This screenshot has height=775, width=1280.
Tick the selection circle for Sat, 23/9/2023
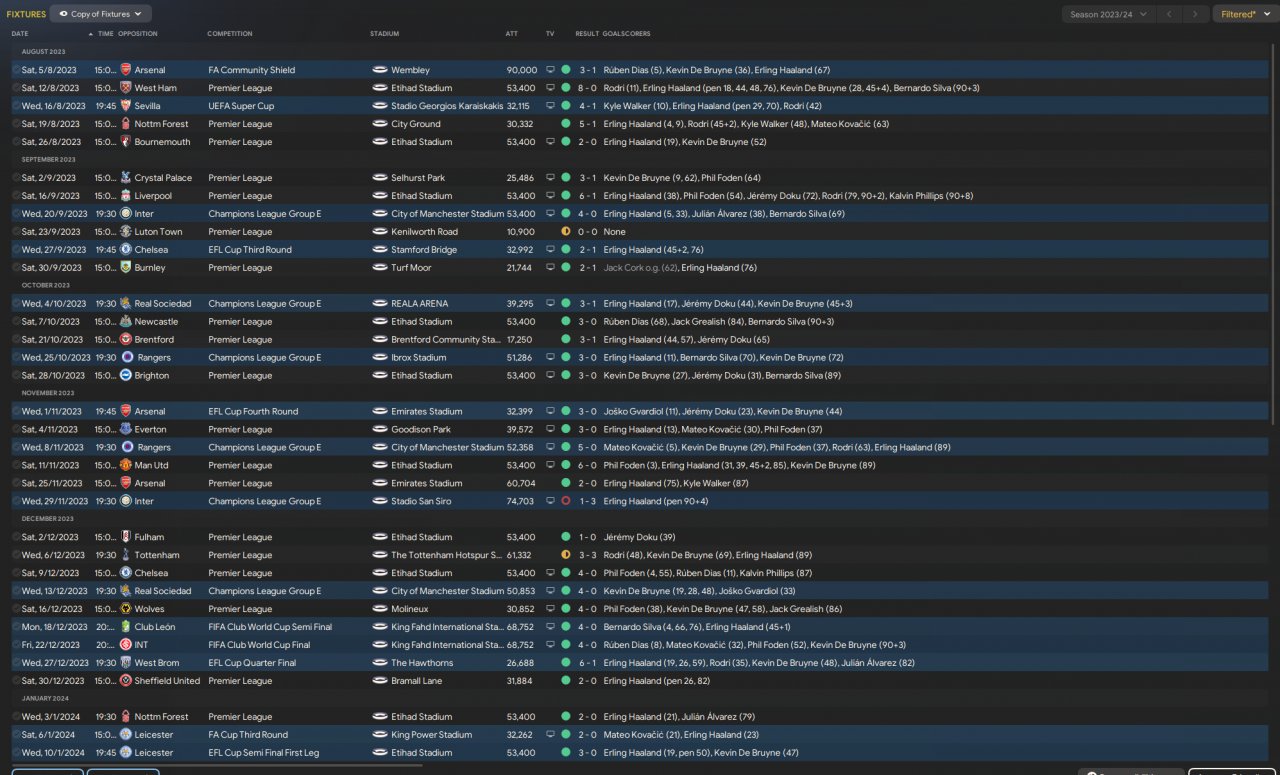pos(16,232)
